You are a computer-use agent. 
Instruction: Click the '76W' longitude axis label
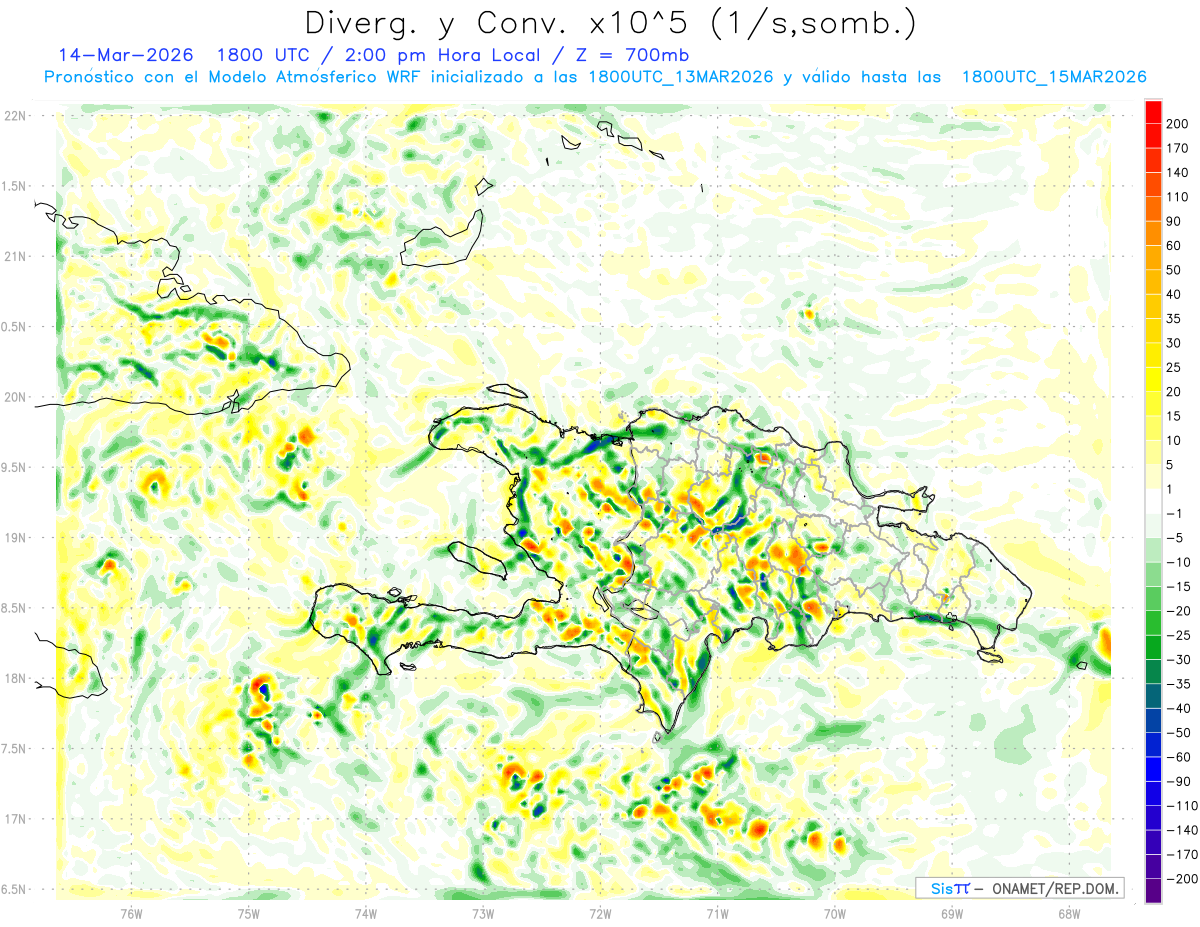(132, 913)
